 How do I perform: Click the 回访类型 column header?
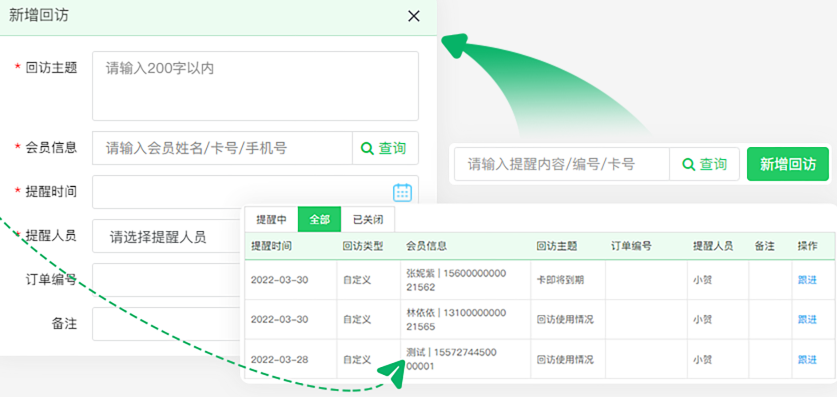(x=362, y=246)
